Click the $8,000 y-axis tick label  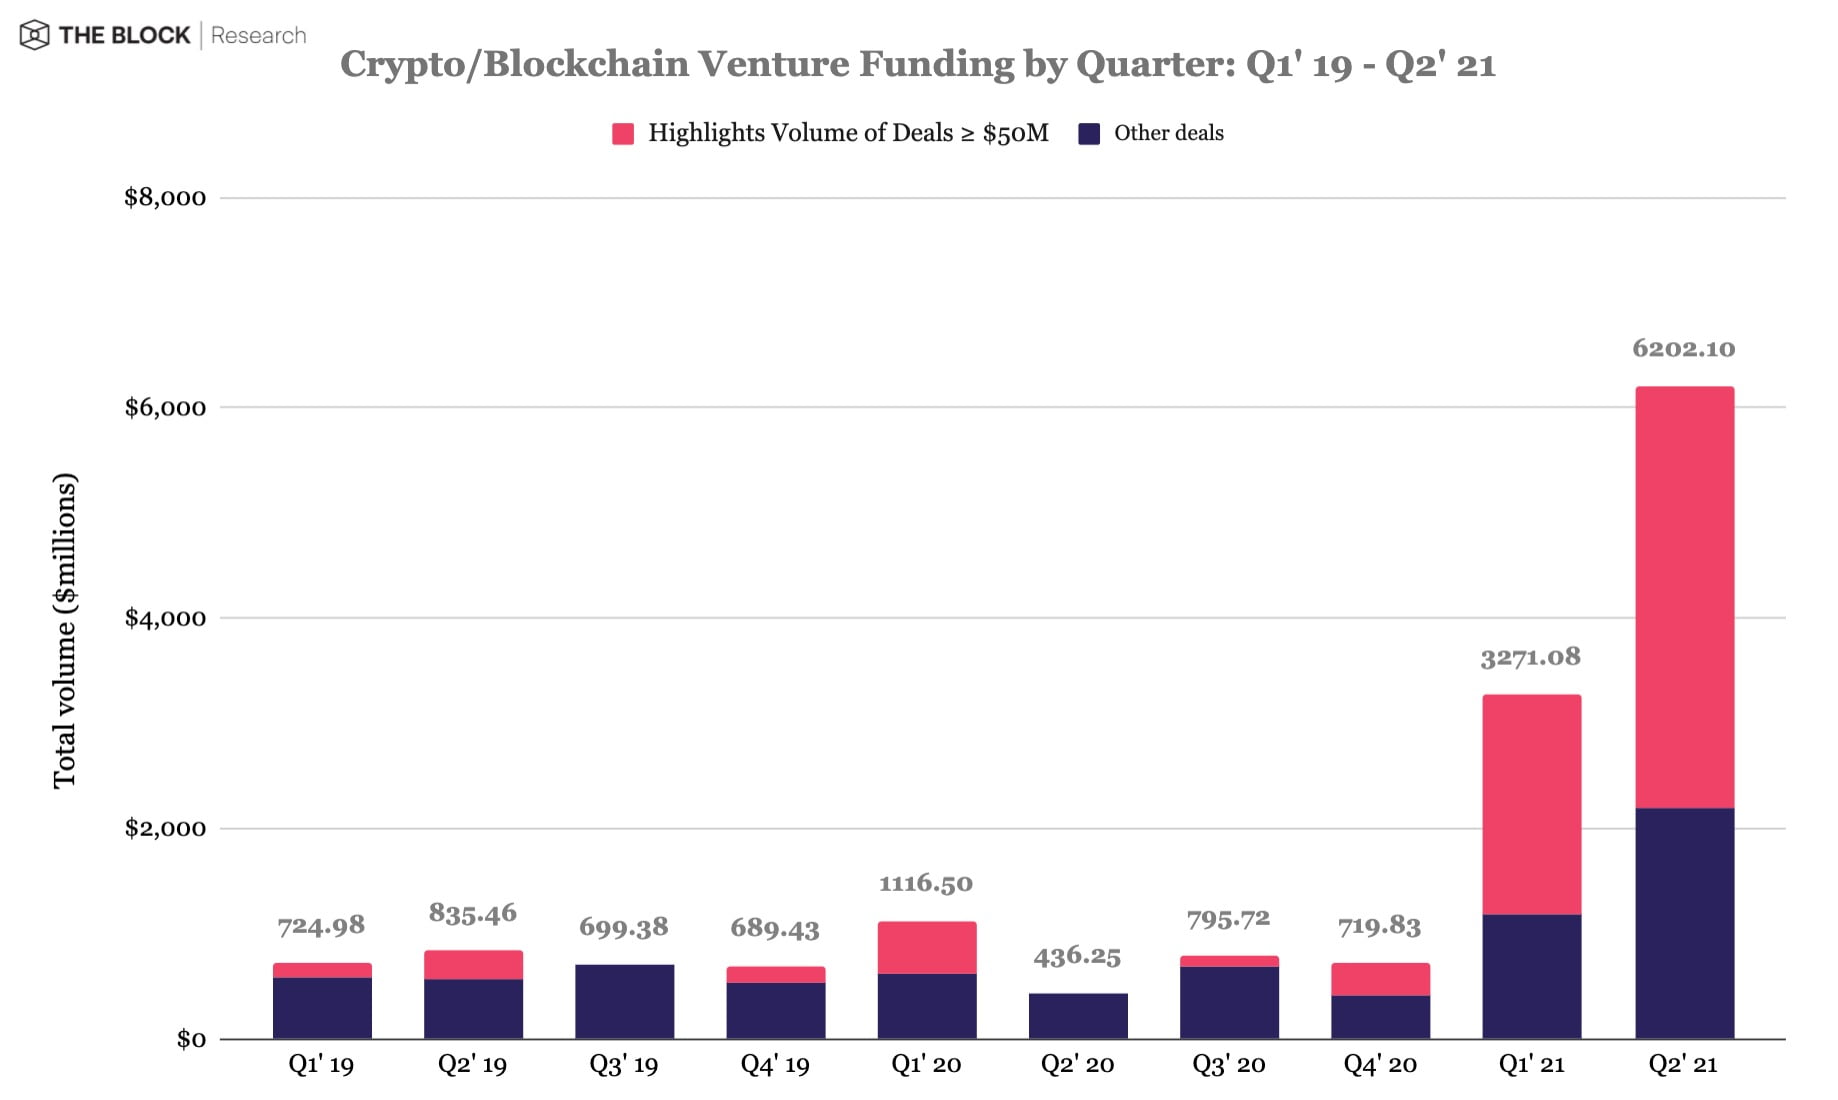(165, 197)
